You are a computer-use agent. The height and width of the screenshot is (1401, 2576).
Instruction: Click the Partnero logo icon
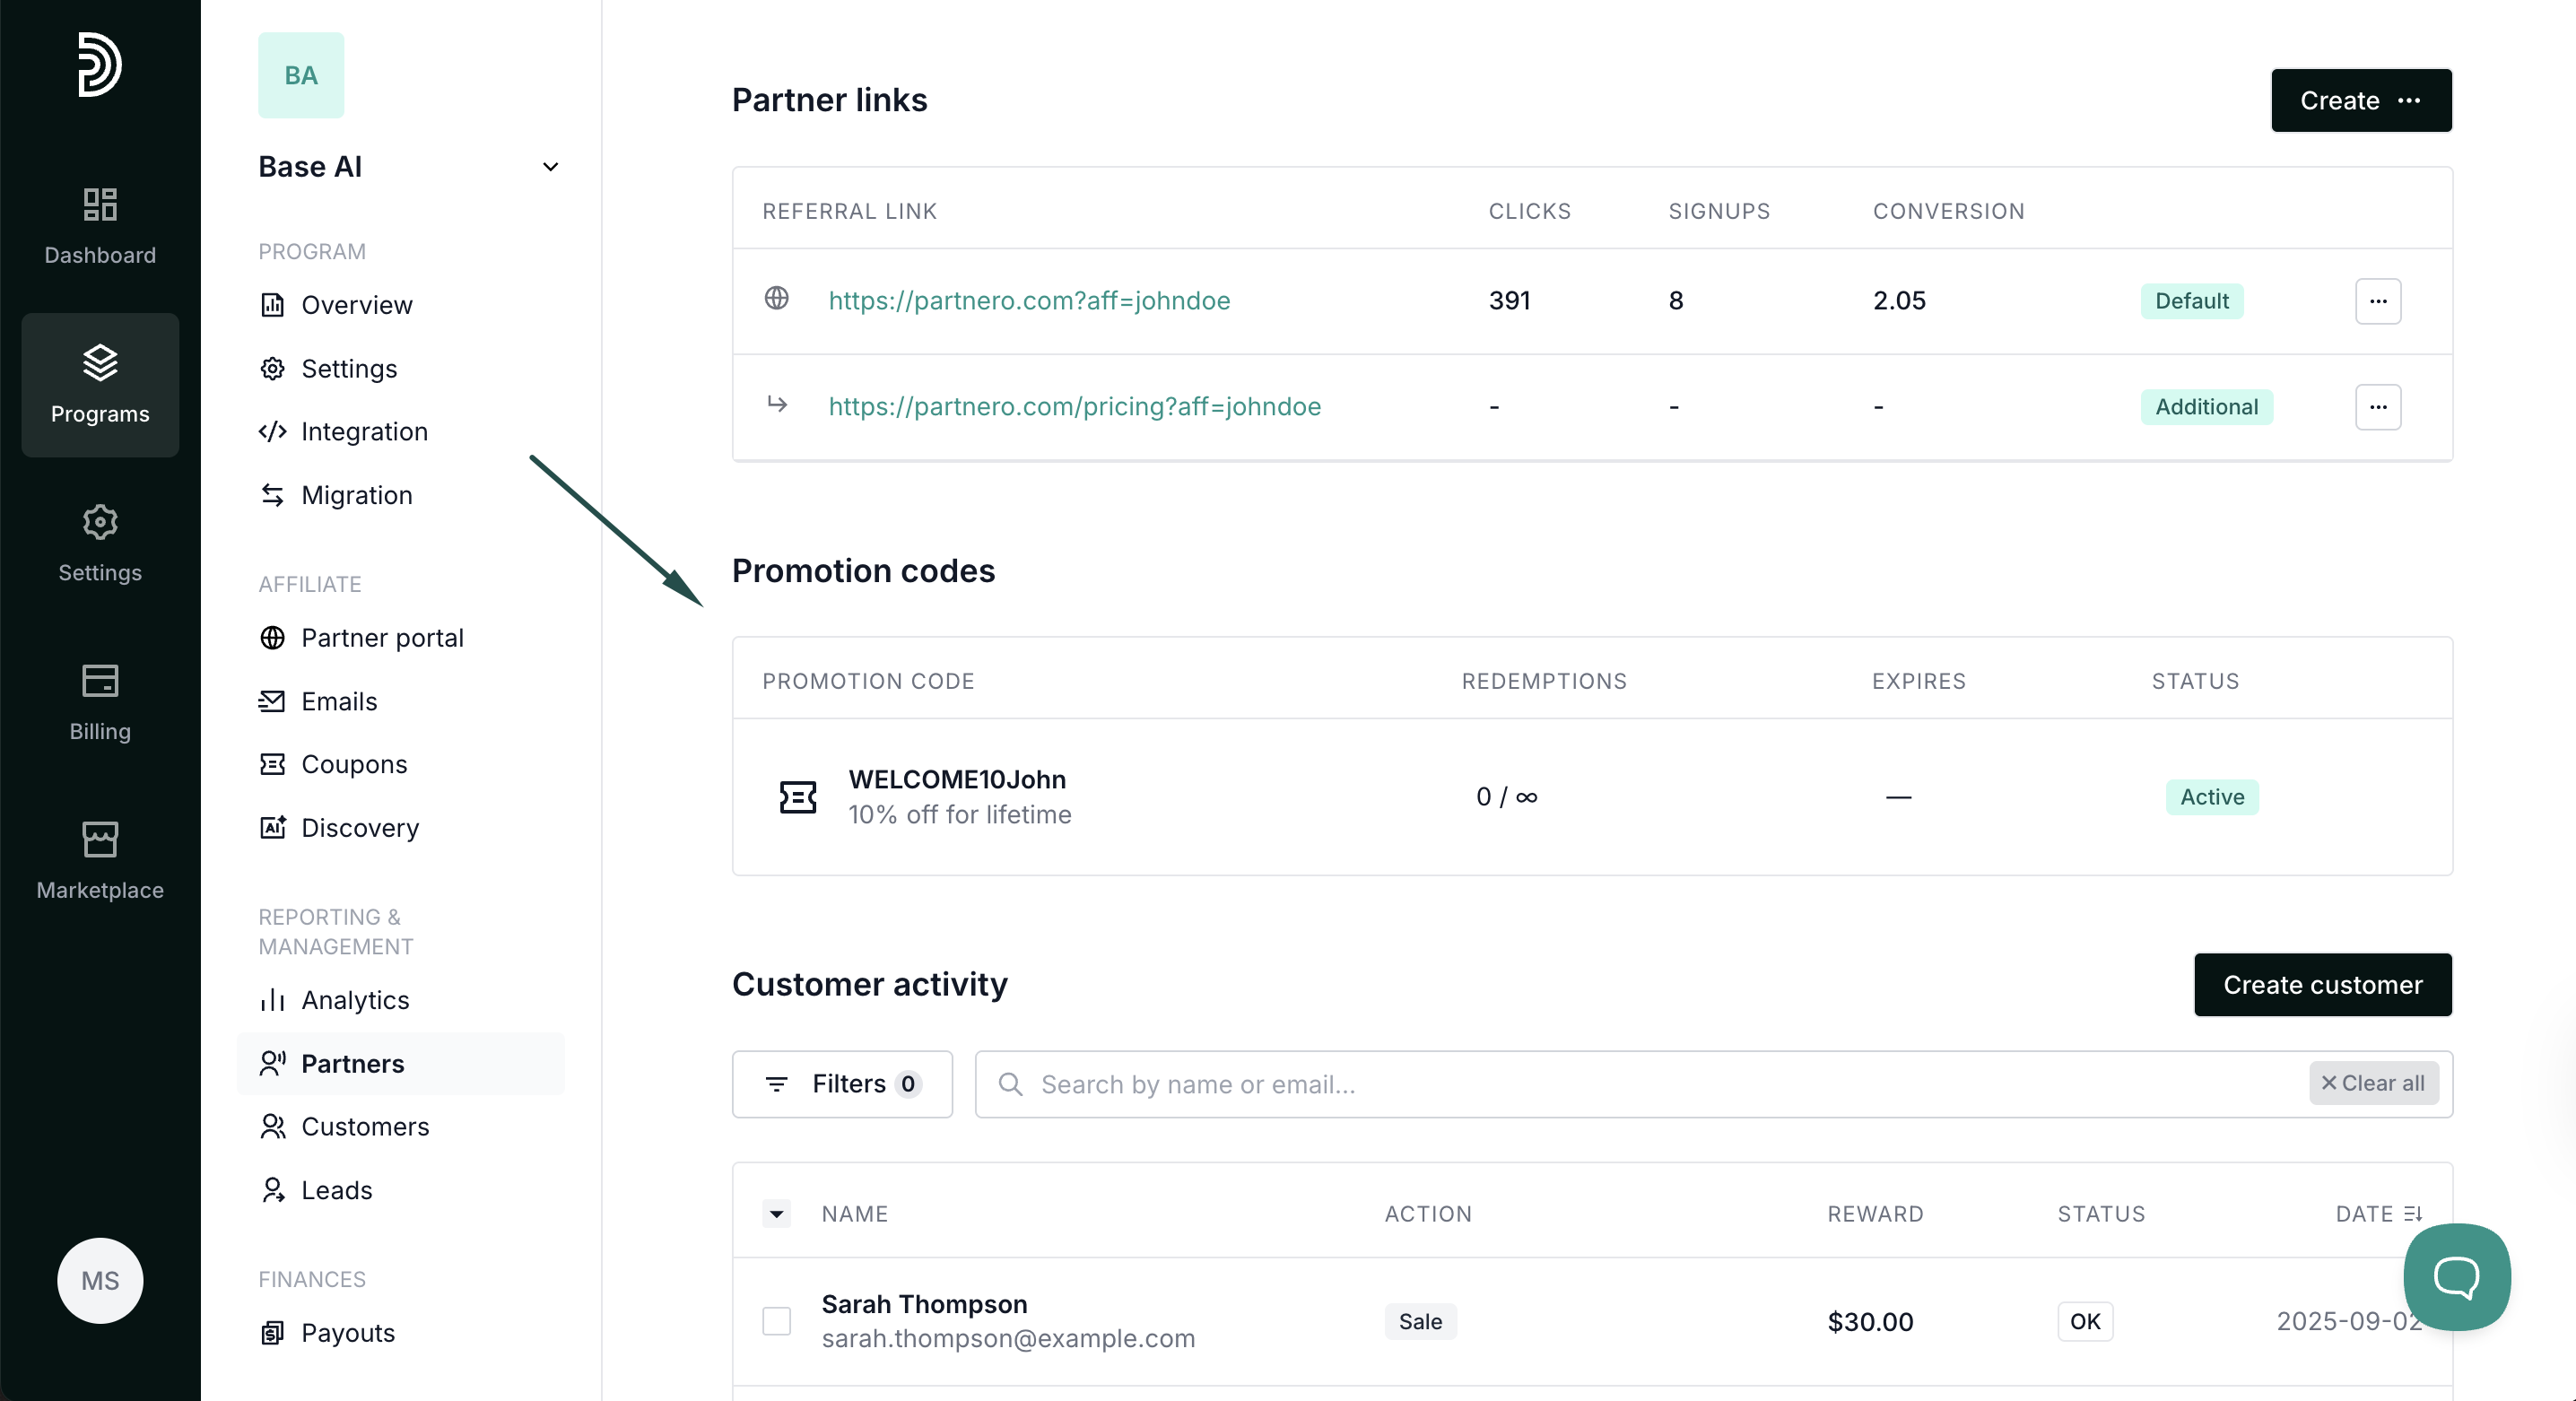point(100,65)
